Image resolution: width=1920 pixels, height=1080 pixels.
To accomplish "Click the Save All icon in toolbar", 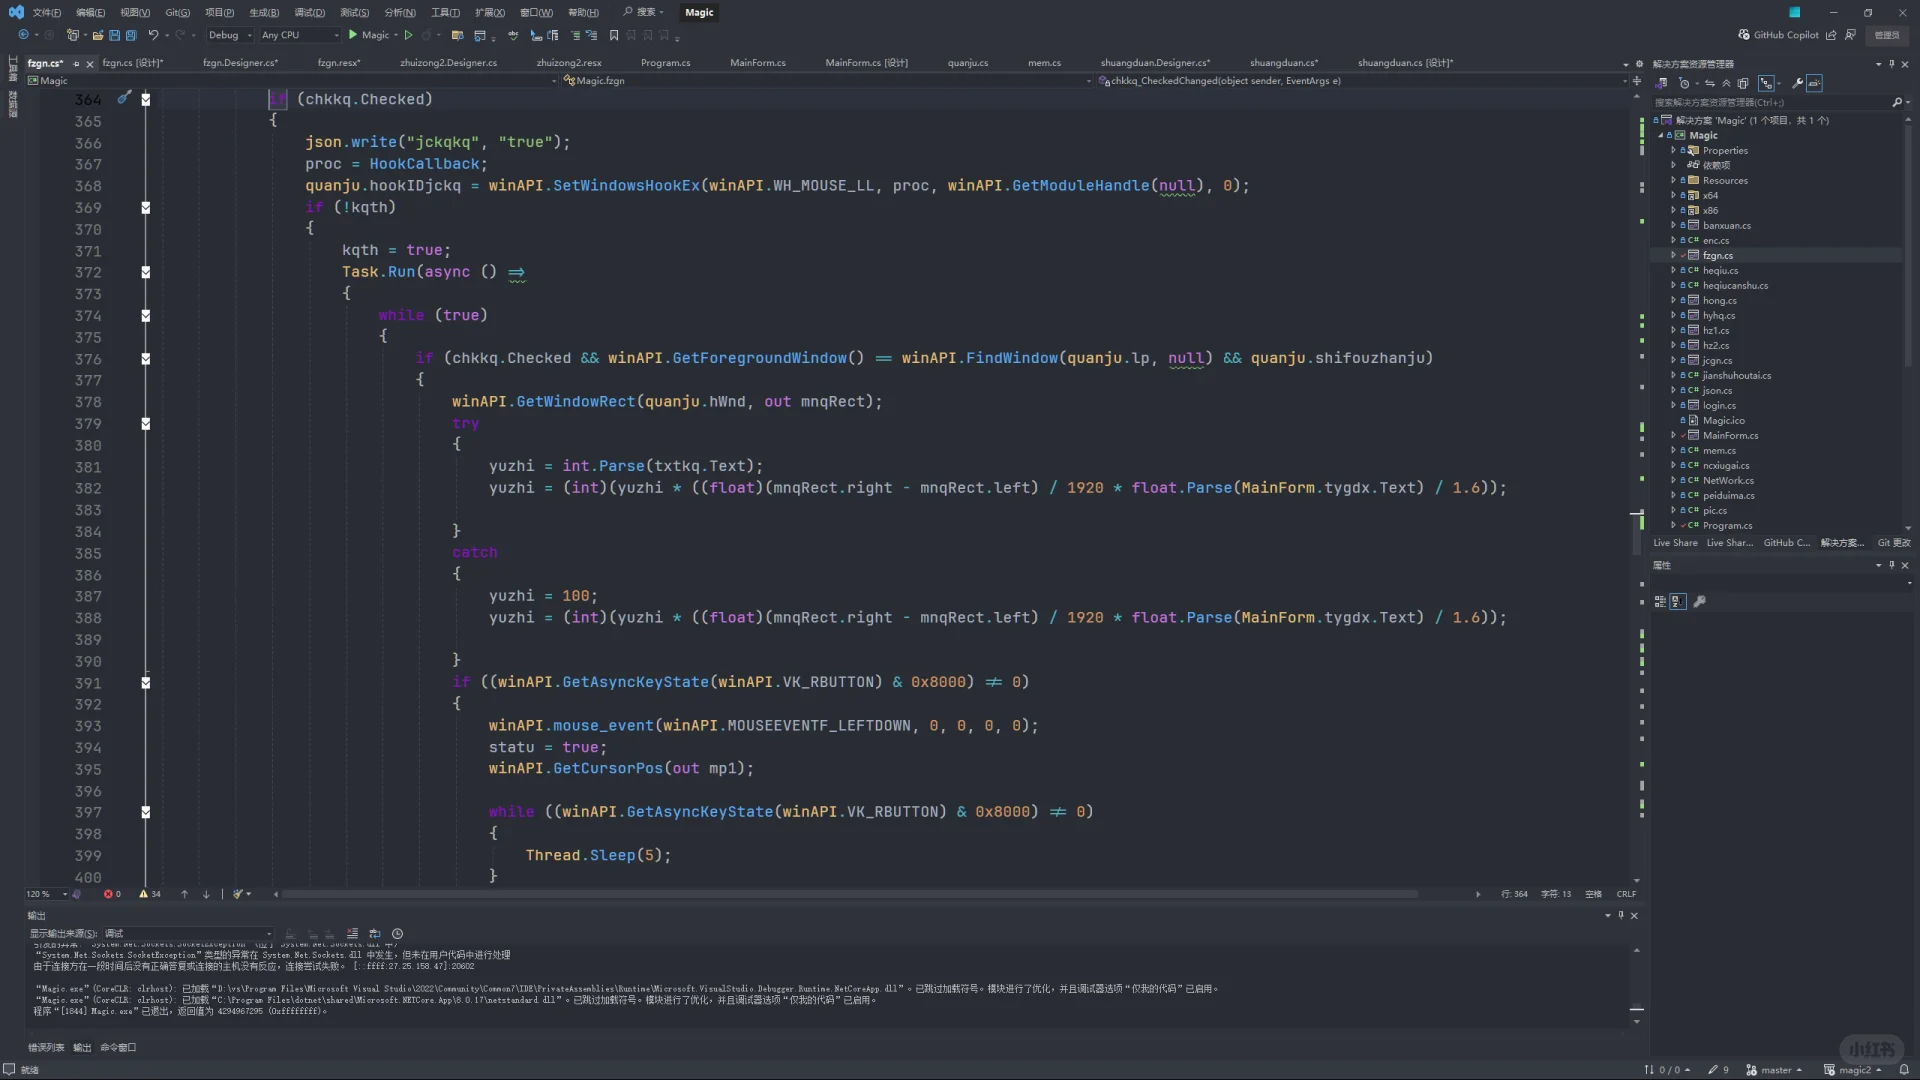I will tap(130, 35).
